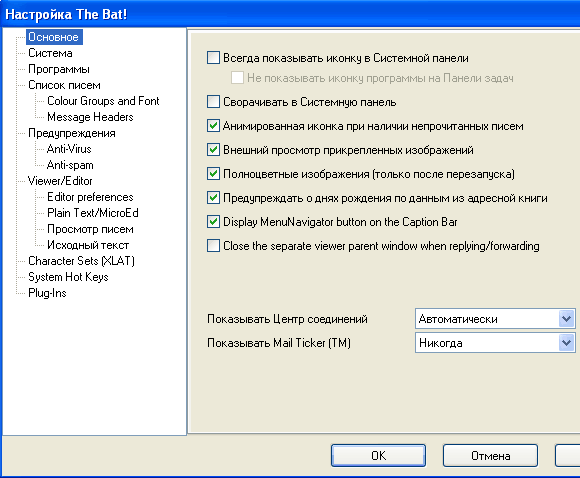The height and width of the screenshot is (478, 580).
Task: Enable always show icon in System tray checkbox
Action: point(213,58)
